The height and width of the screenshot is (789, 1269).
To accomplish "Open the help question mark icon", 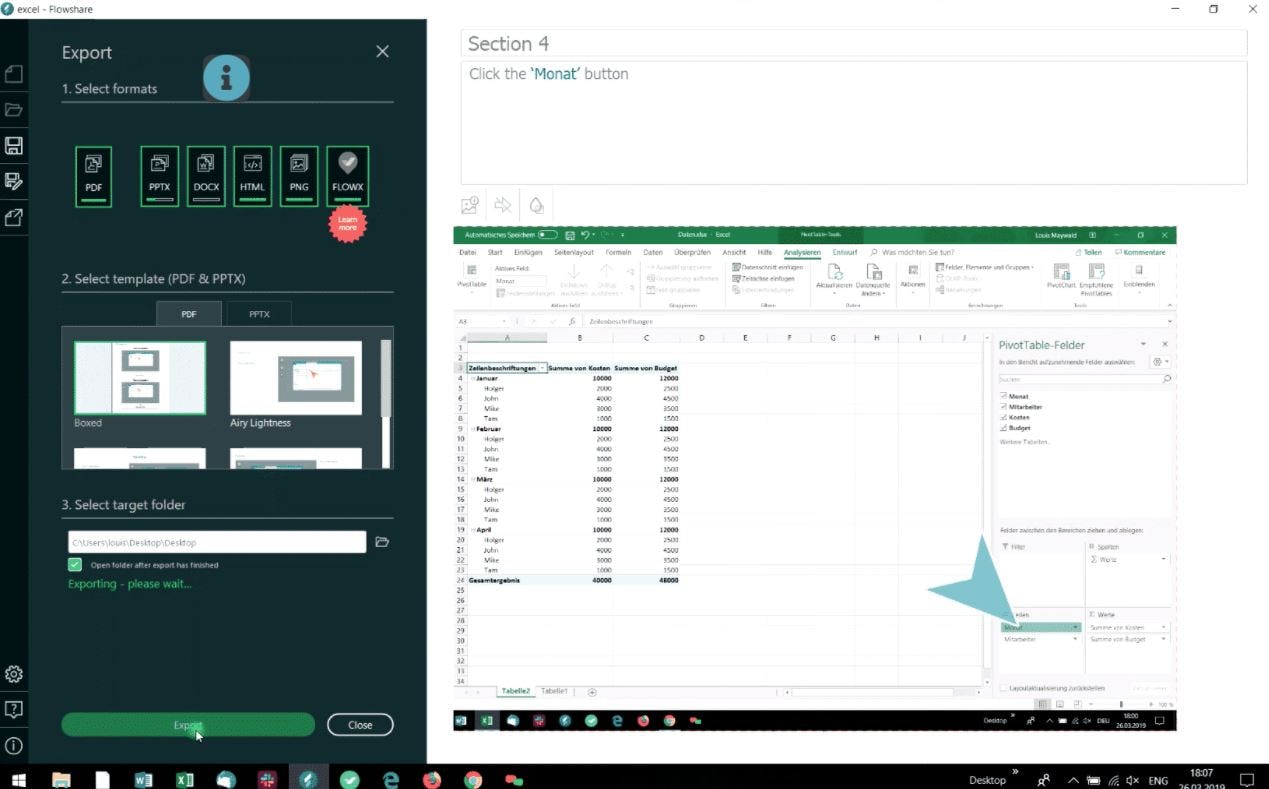I will pyautogui.click(x=14, y=709).
